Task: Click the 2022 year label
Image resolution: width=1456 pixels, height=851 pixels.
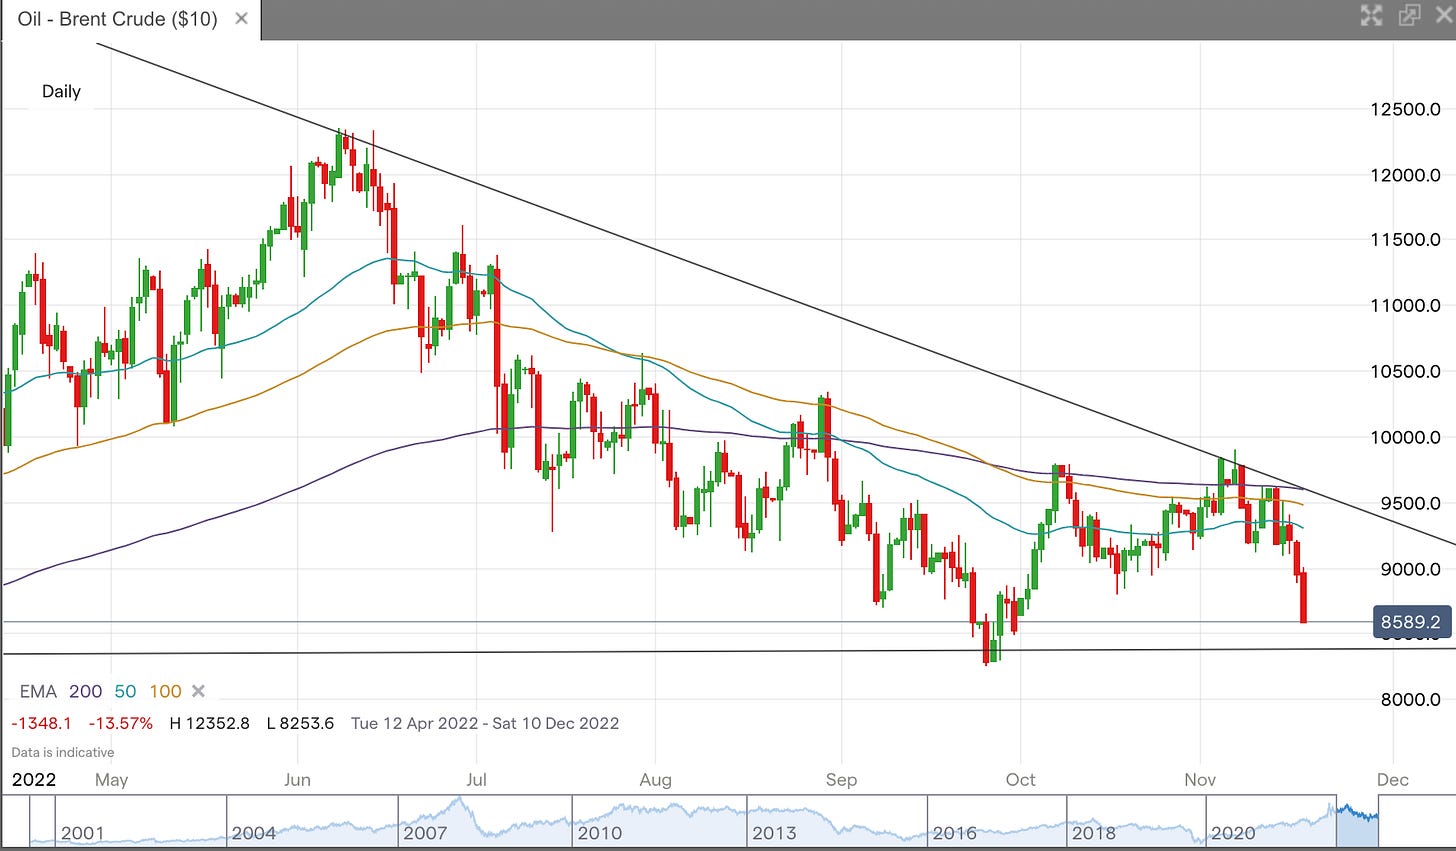Action: (x=34, y=779)
